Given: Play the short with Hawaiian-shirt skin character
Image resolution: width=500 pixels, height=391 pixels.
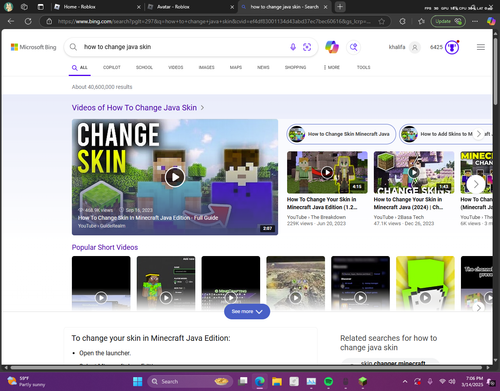Looking at the screenshot, I should click(x=166, y=283).
